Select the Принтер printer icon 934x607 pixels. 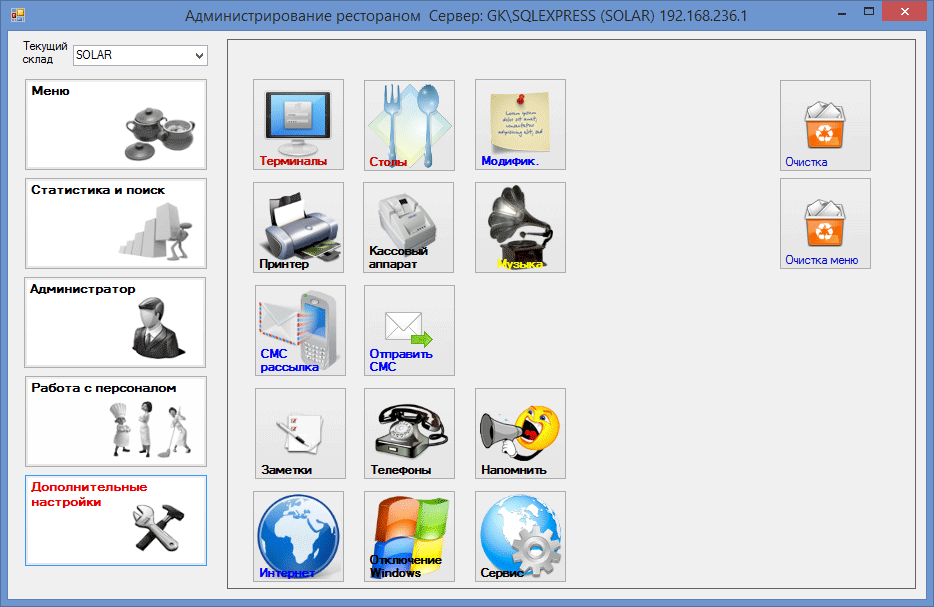coord(298,227)
